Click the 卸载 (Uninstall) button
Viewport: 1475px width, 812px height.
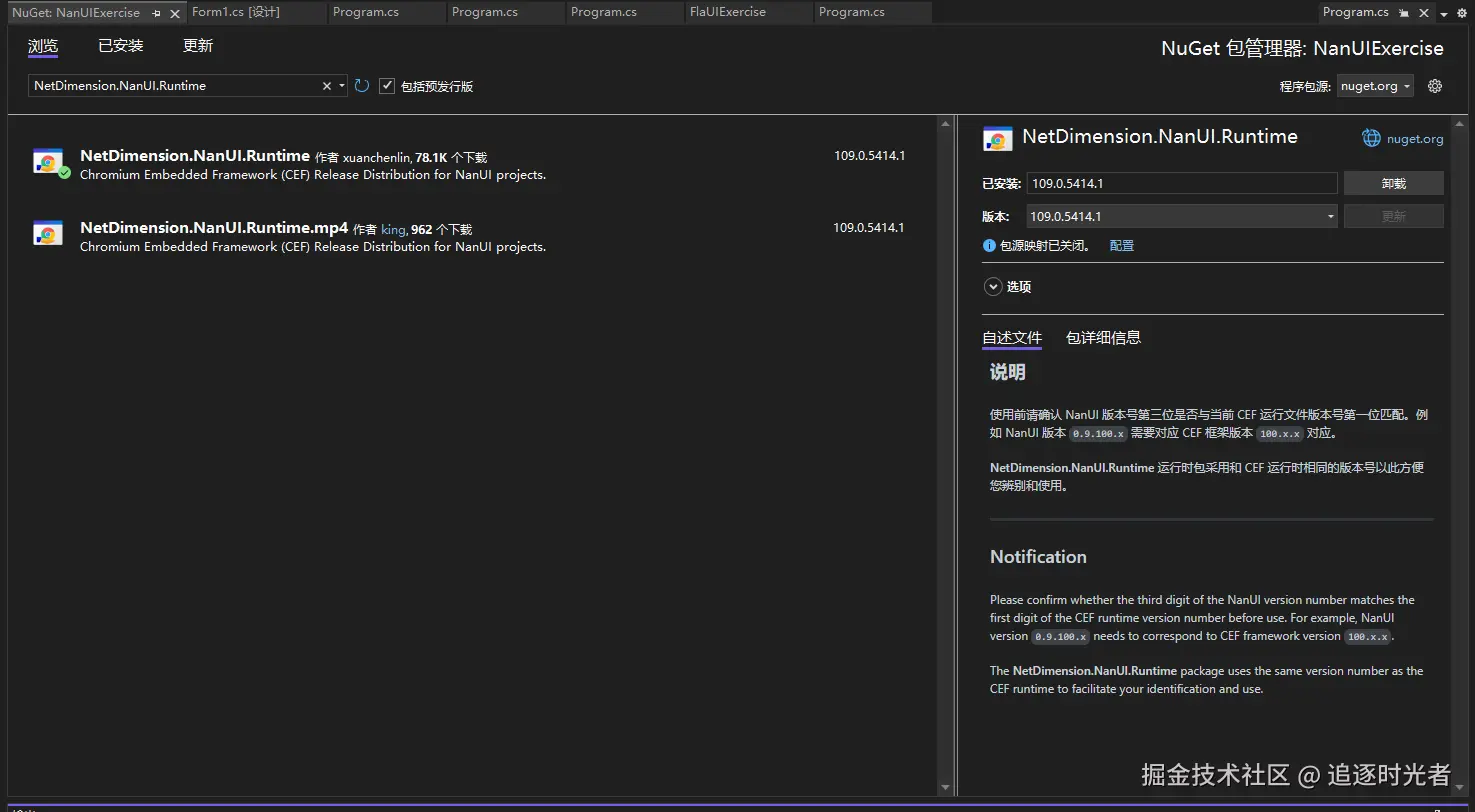[x=1393, y=183]
